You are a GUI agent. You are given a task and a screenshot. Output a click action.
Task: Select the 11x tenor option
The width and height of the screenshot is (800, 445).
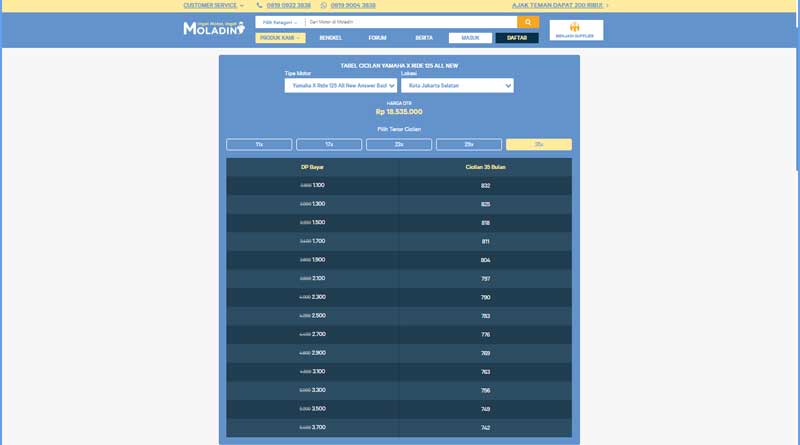click(259, 145)
